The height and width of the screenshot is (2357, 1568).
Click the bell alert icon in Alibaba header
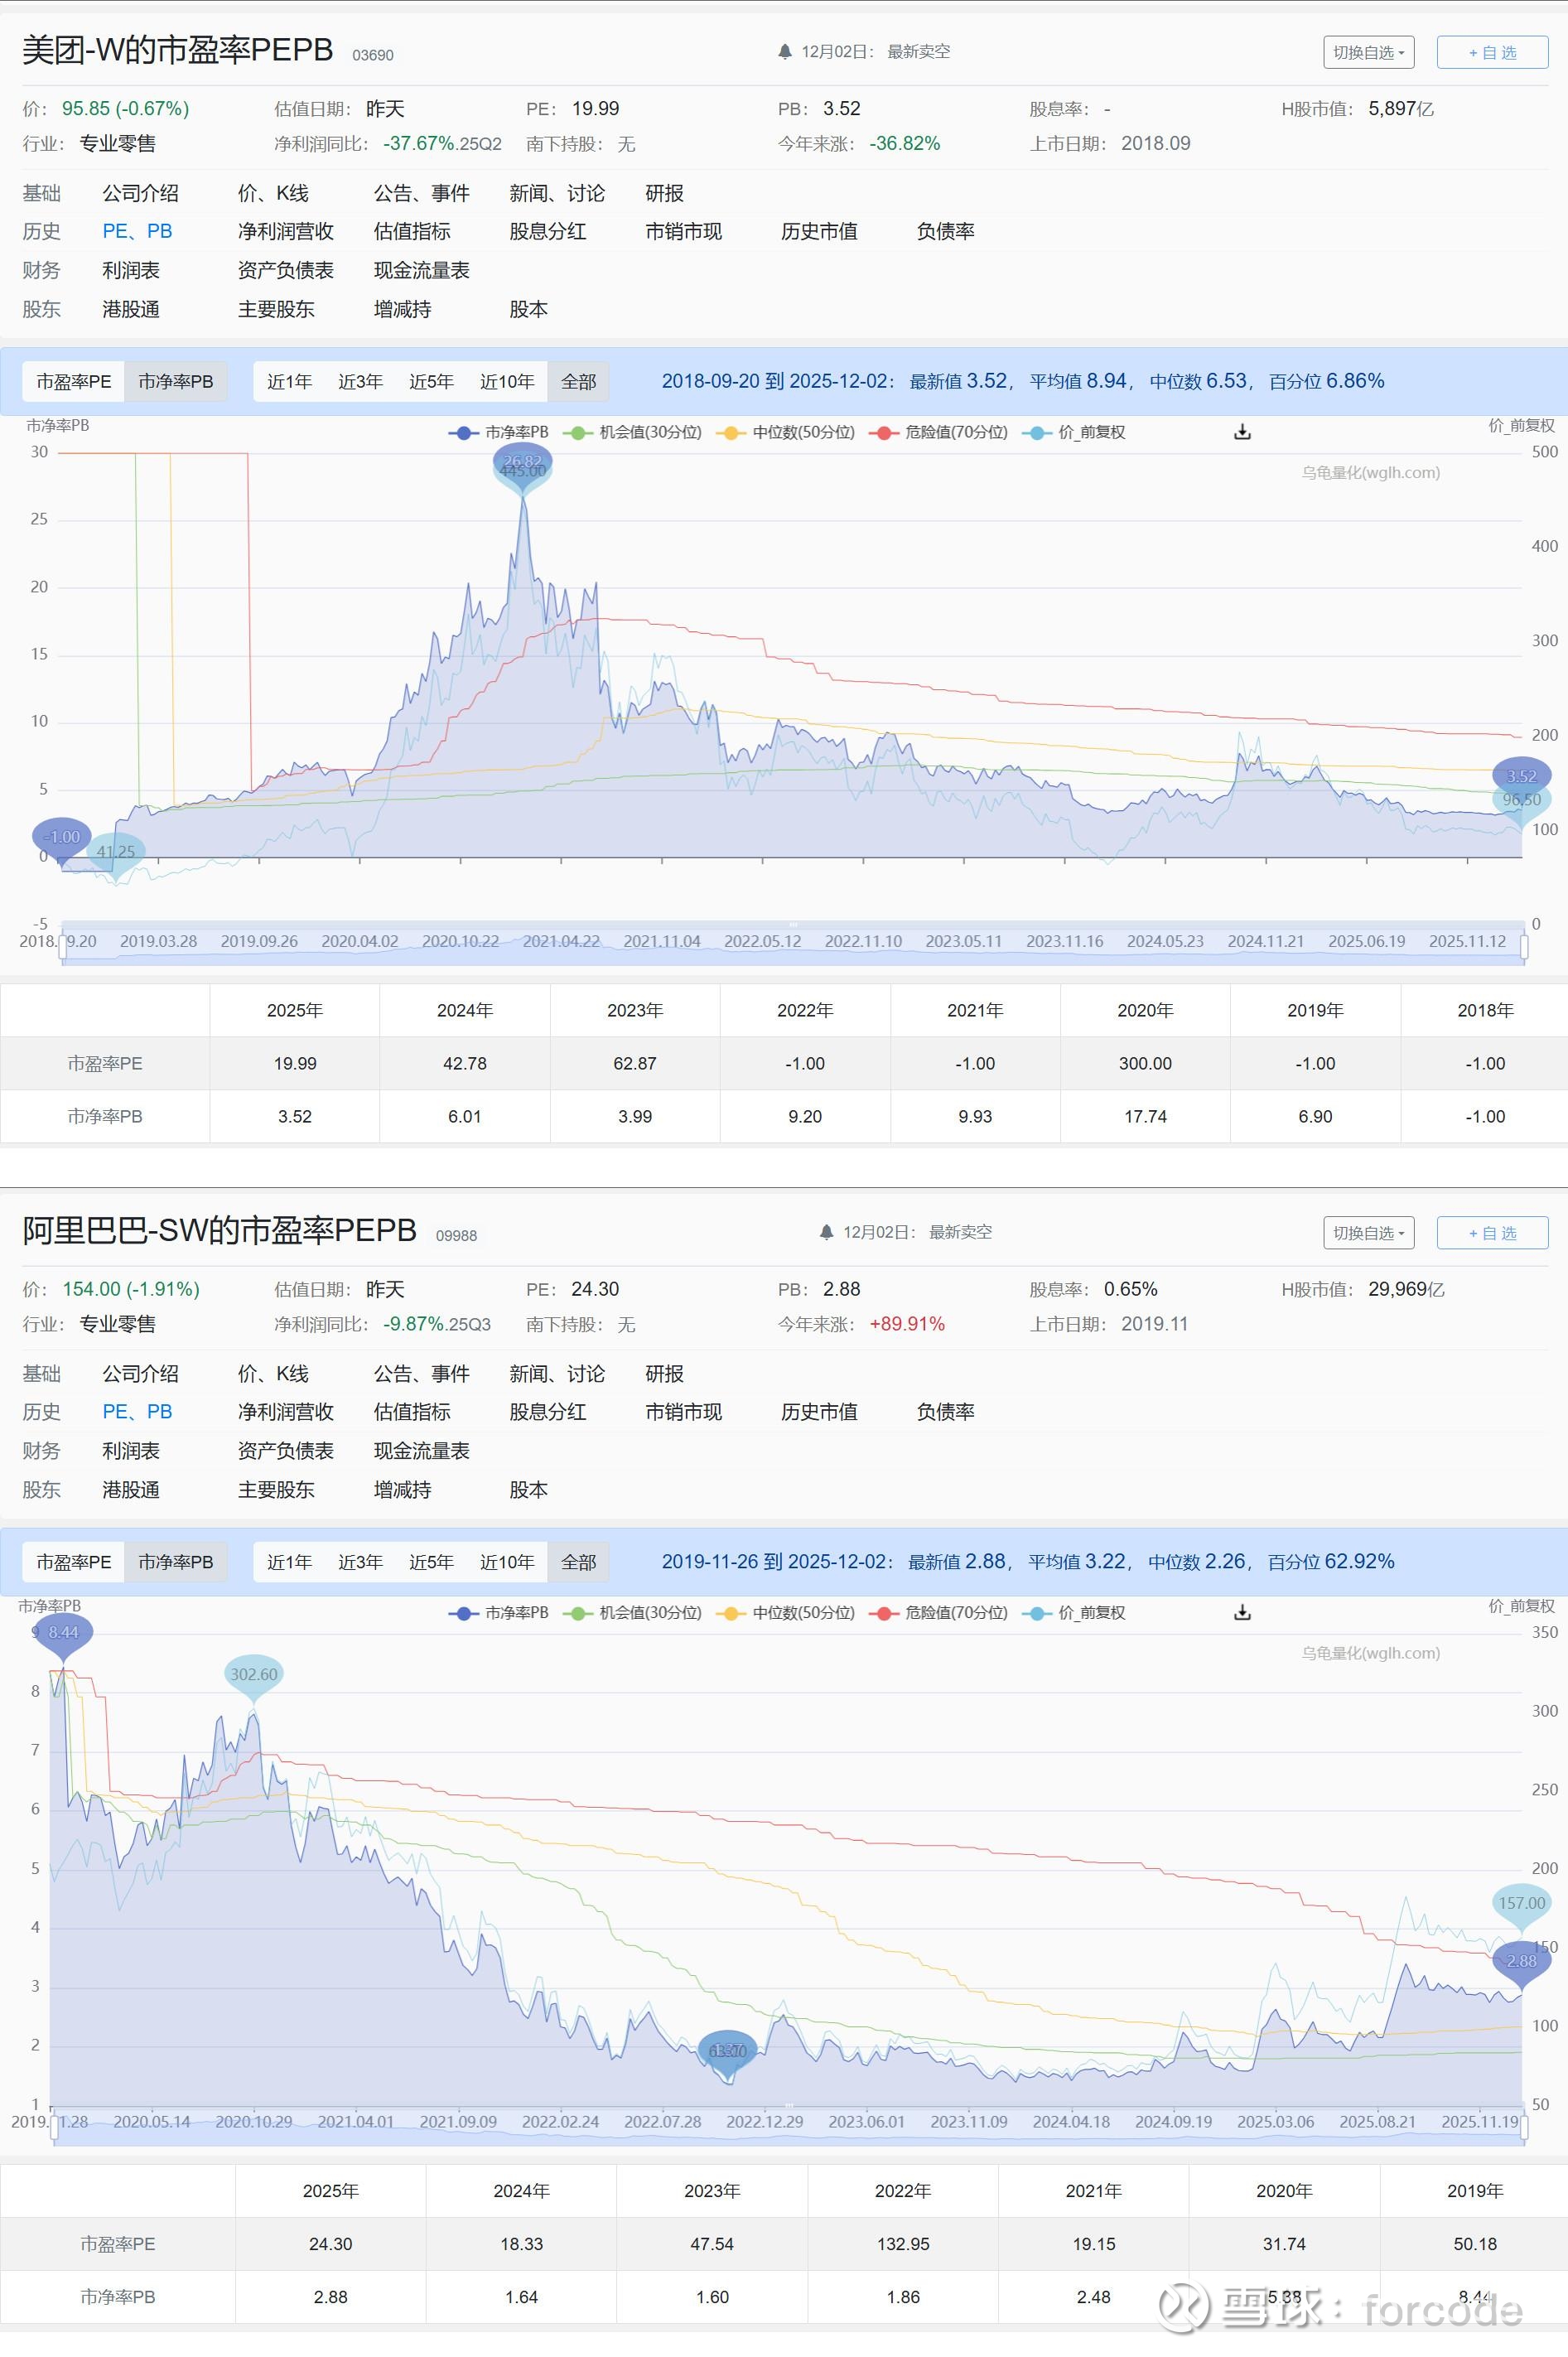[826, 1232]
